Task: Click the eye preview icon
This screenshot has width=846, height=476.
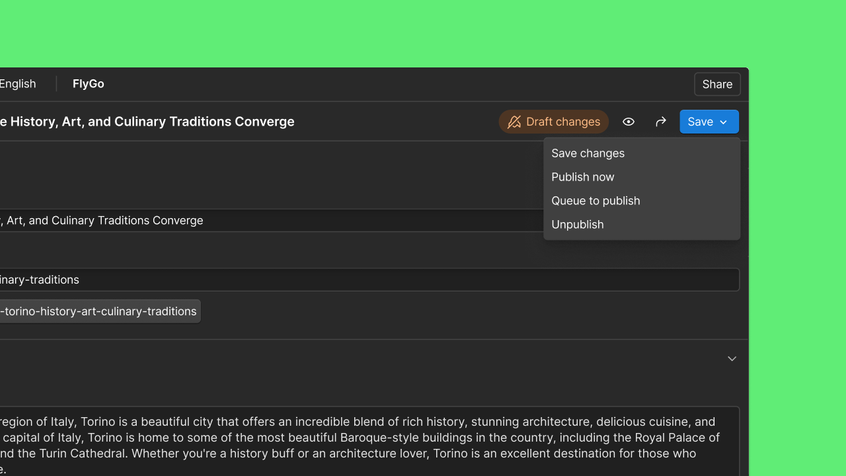Action: point(628,122)
